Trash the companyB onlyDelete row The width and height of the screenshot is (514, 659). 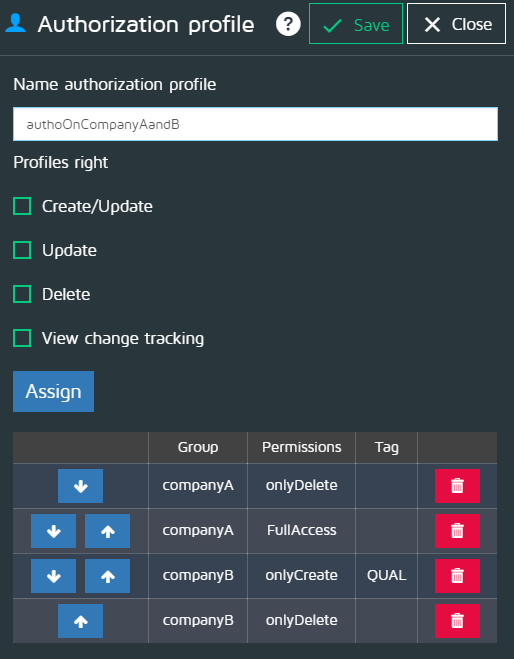(x=457, y=621)
